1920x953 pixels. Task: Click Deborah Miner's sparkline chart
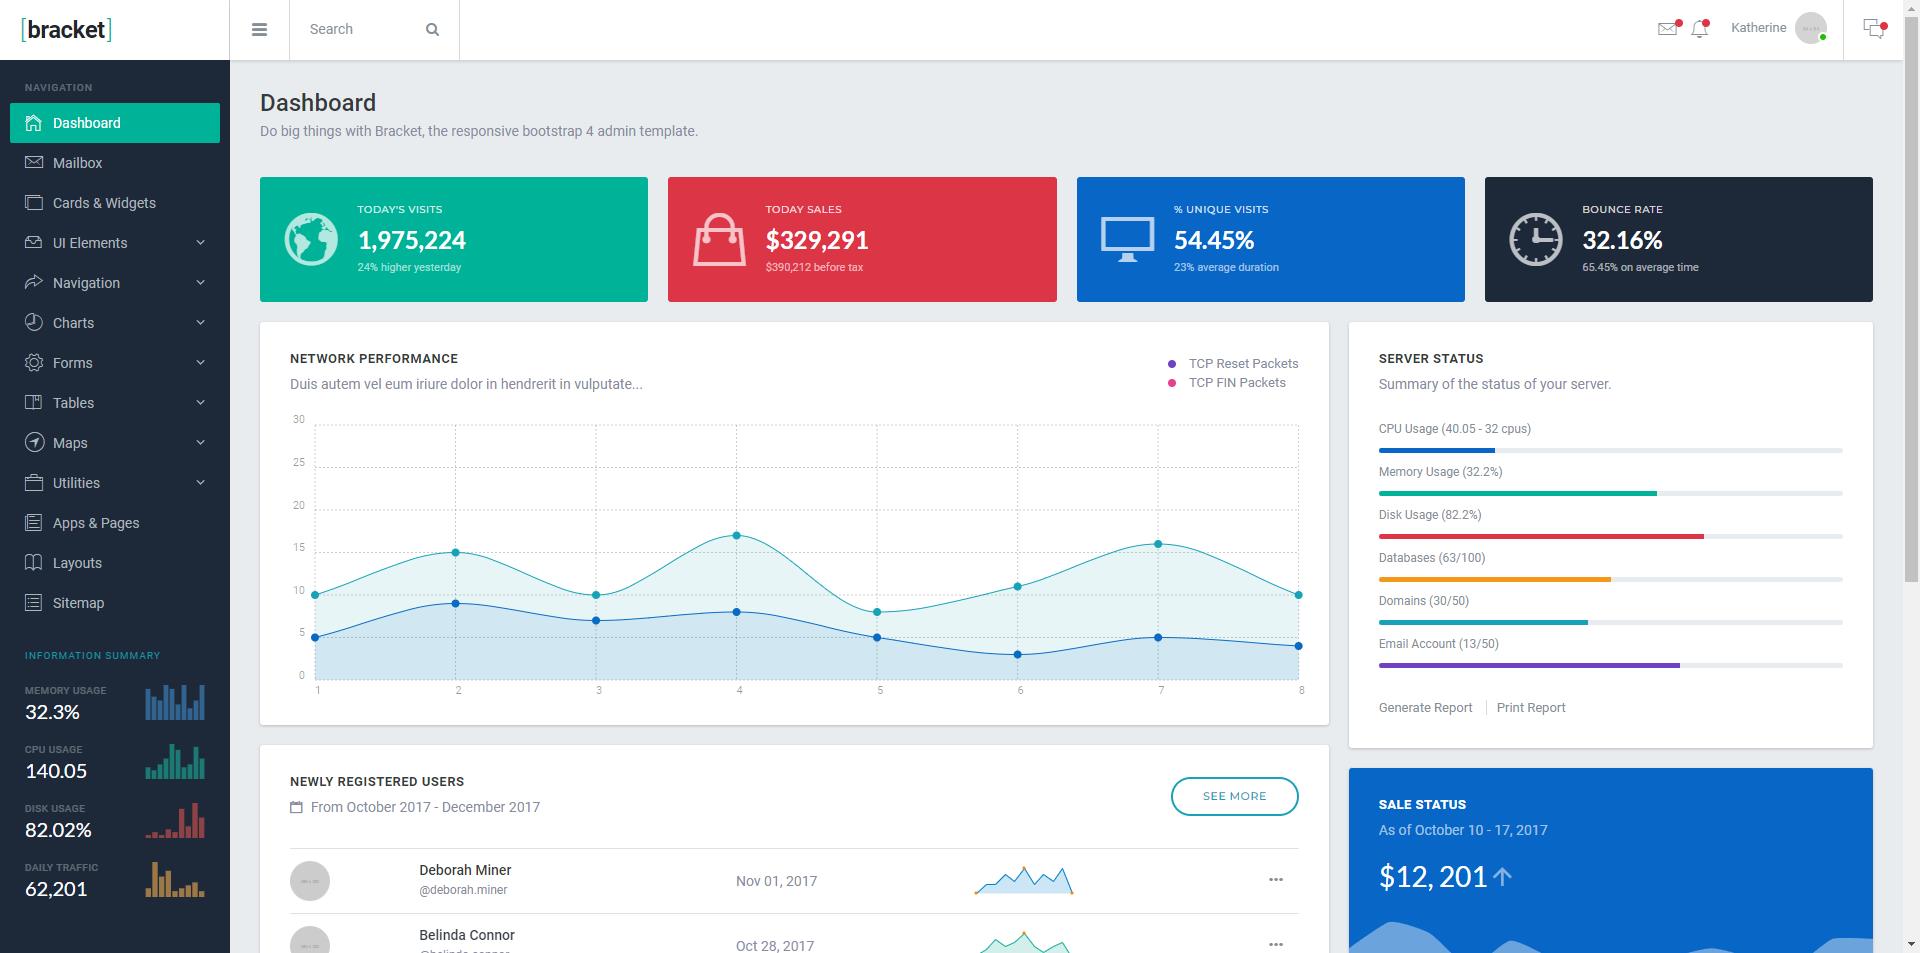click(1023, 880)
